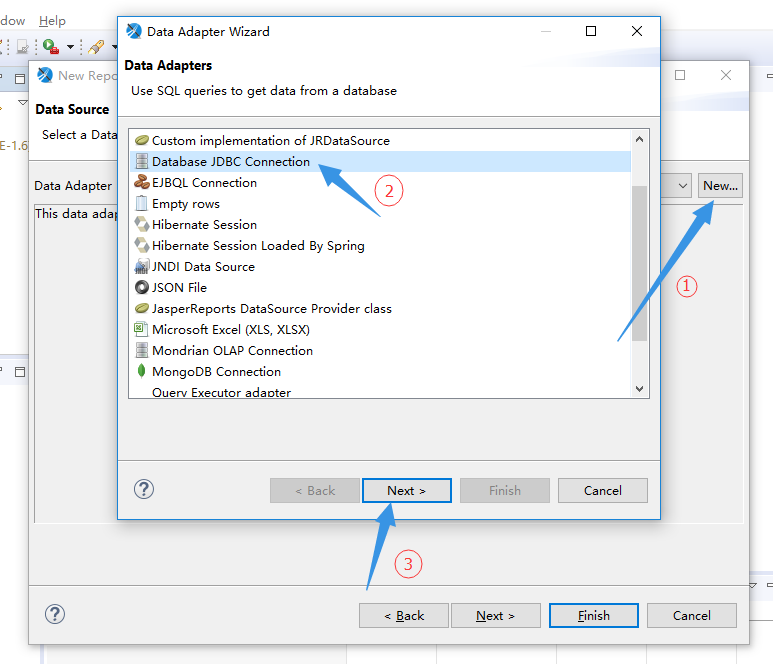
Task: Open the Help menu
Action: coord(52,21)
